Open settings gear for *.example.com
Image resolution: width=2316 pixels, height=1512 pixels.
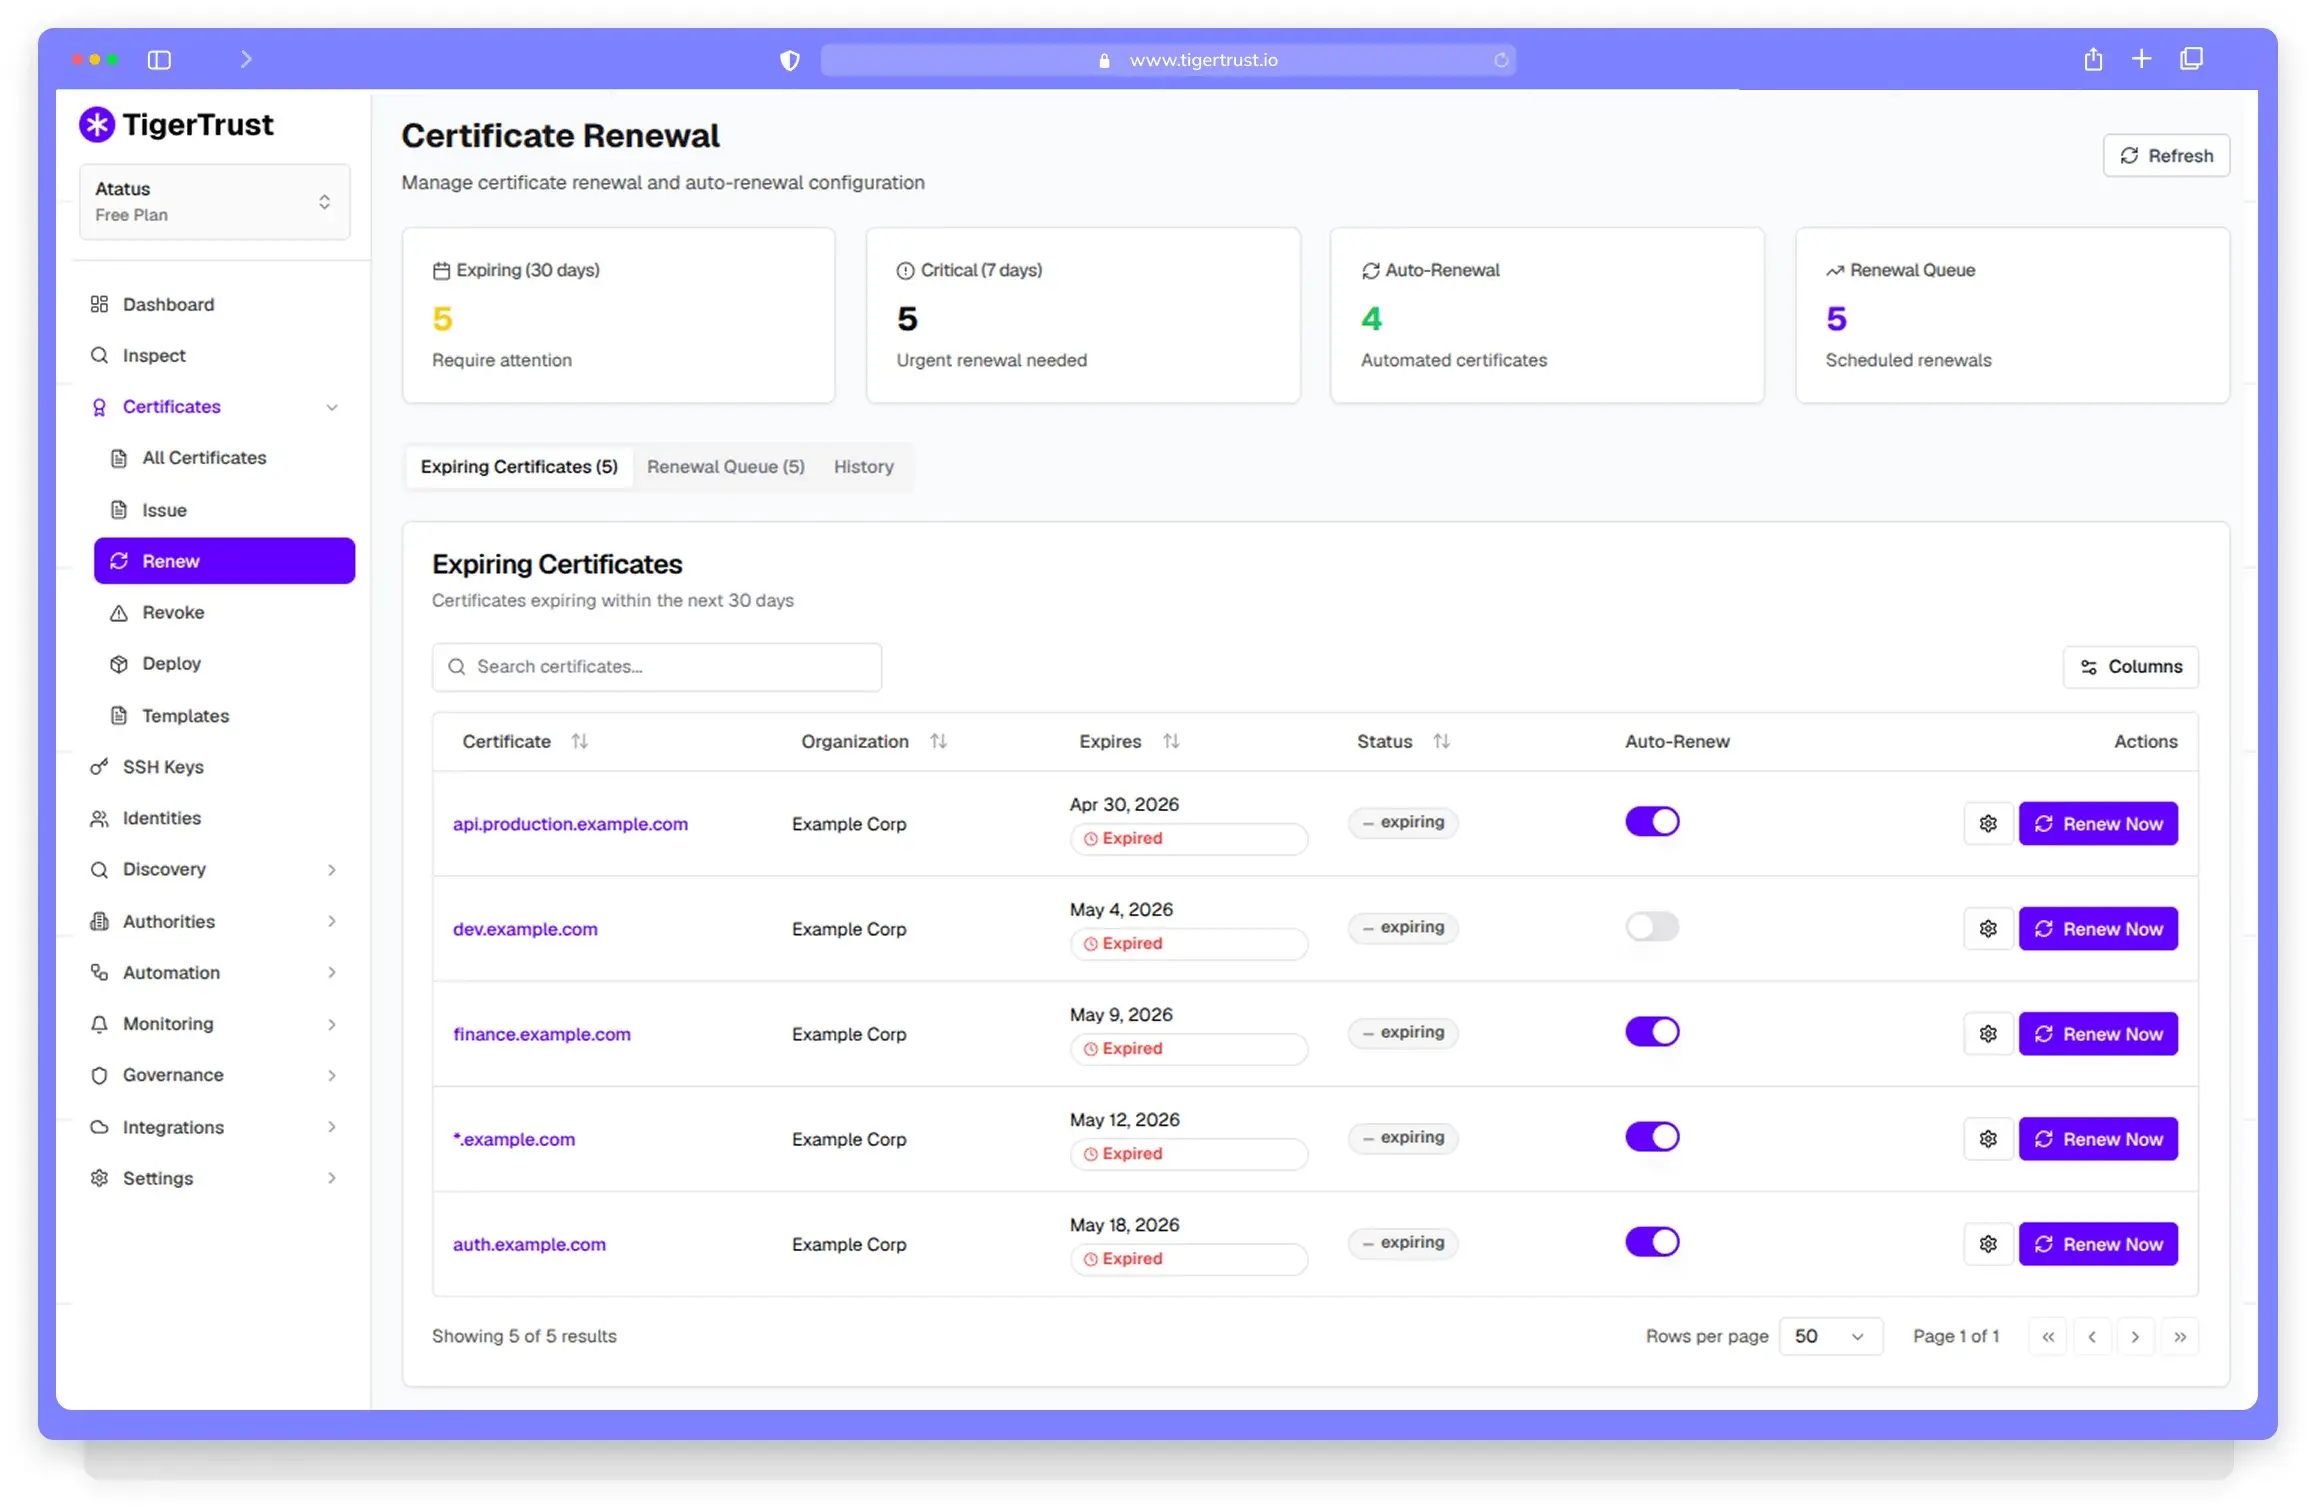[1988, 1138]
